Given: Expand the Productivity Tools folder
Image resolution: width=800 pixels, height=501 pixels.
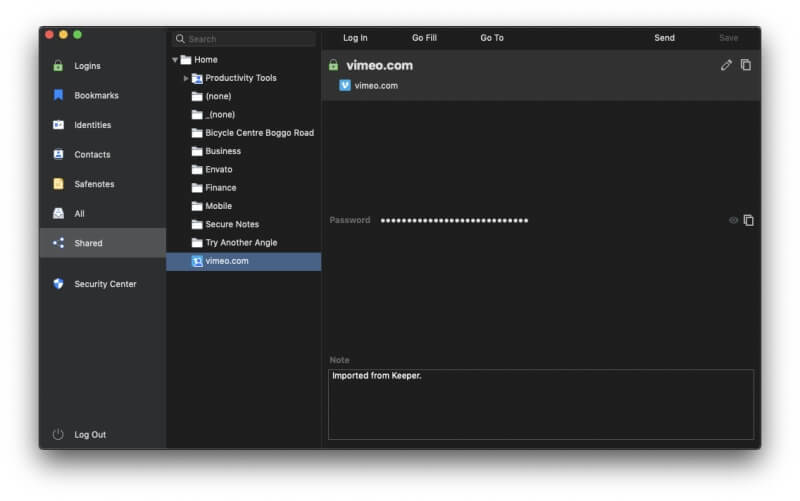Looking at the screenshot, I should [x=186, y=78].
